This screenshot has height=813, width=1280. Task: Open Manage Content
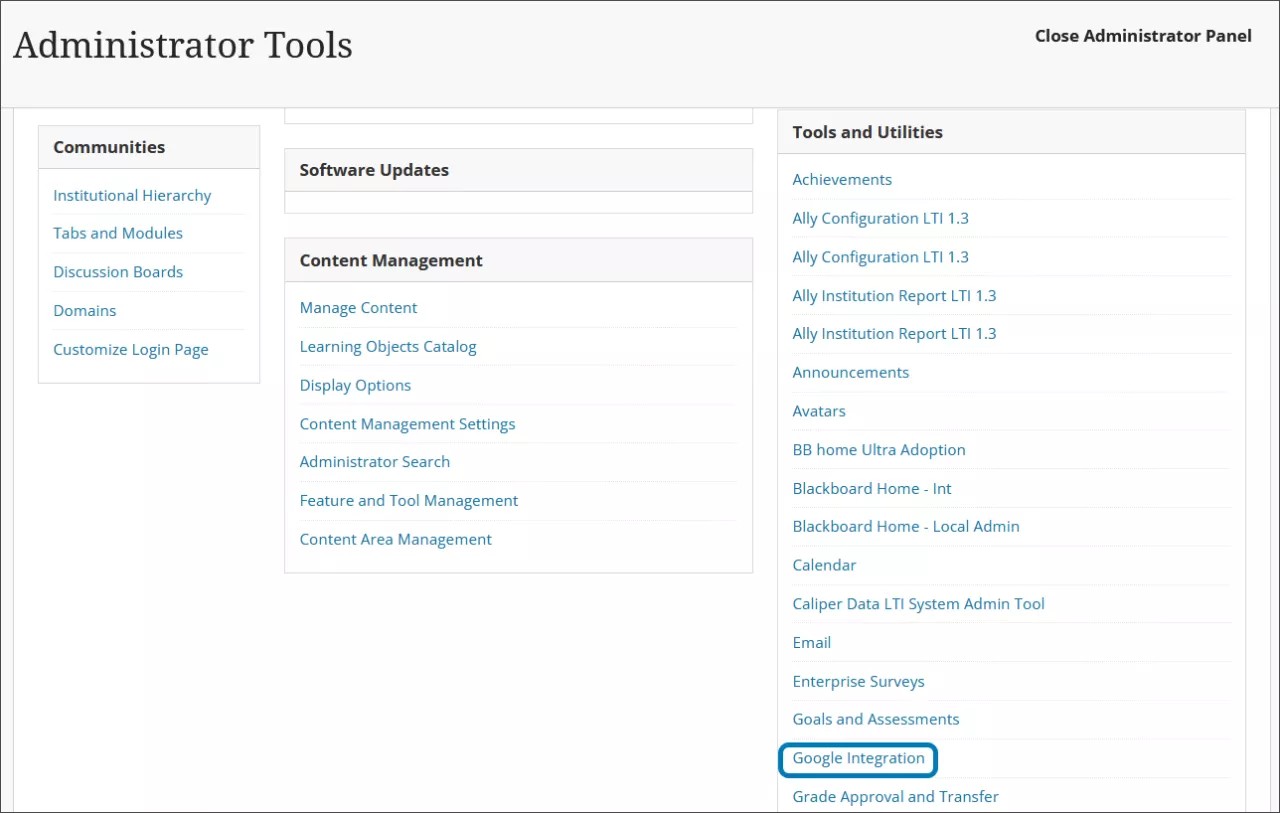pyautogui.click(x=358, y=307)
